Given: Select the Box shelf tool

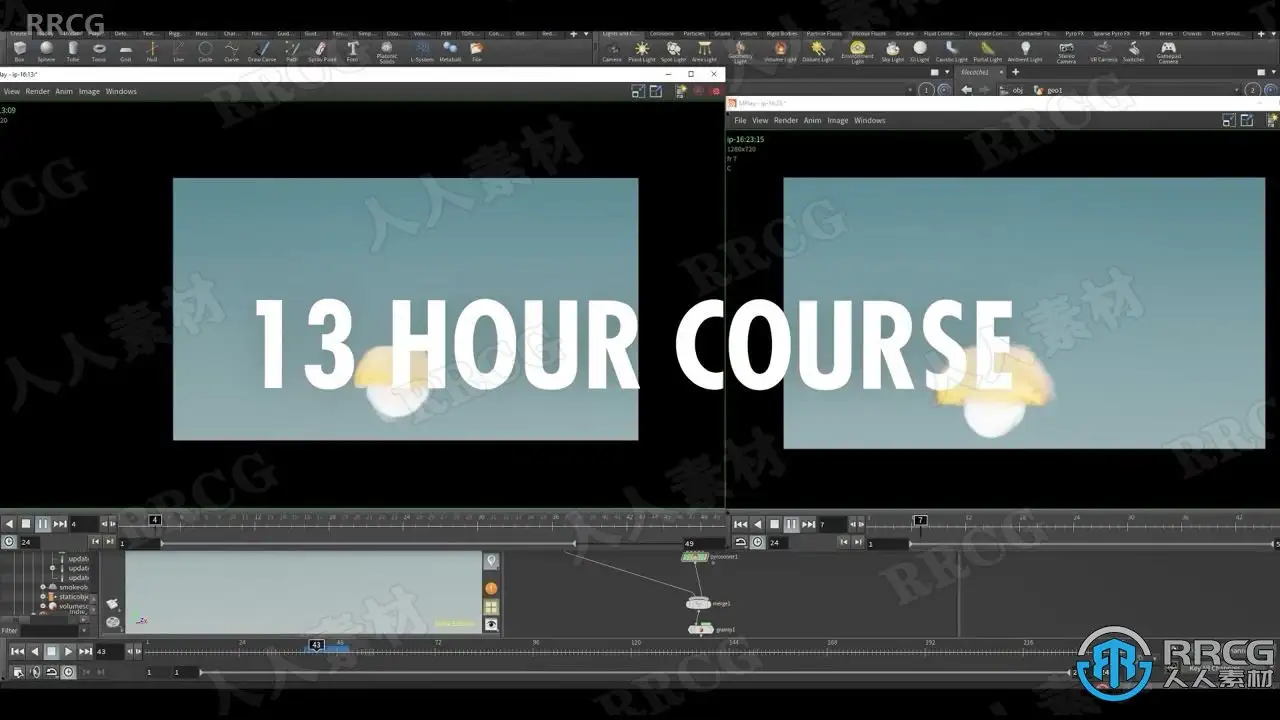Looking at the screenshot, I should (x=20, y=50).
